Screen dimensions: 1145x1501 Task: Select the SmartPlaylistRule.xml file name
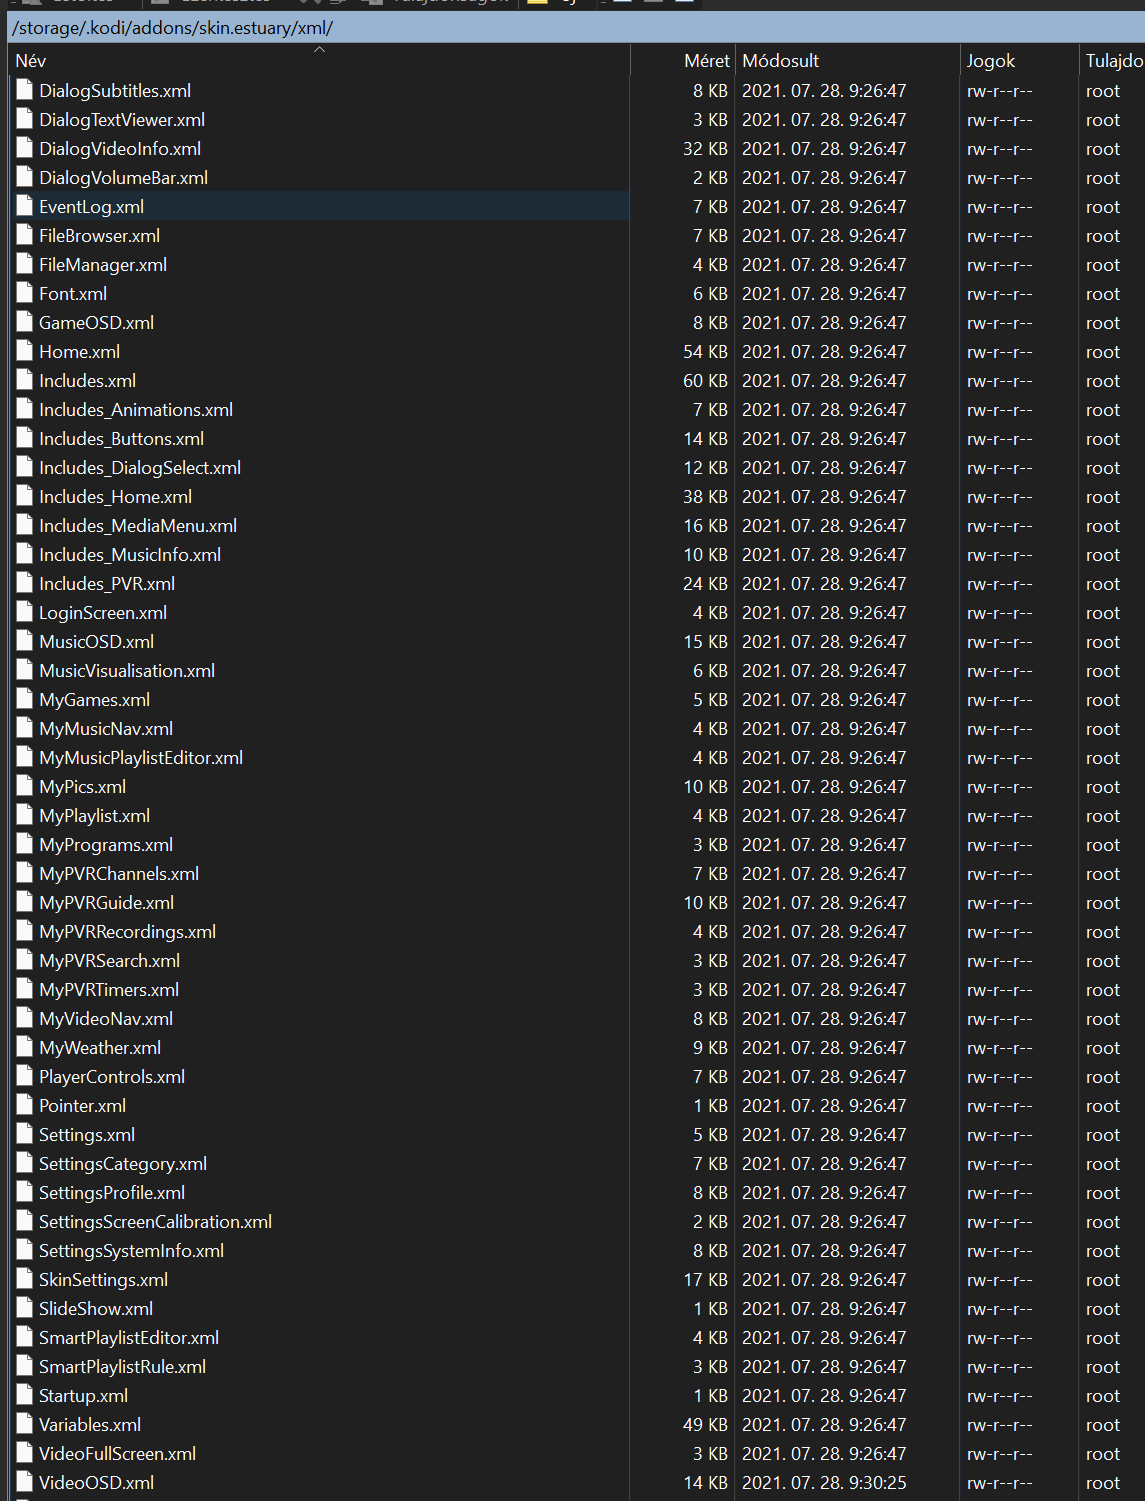[x=122, y=1366]
